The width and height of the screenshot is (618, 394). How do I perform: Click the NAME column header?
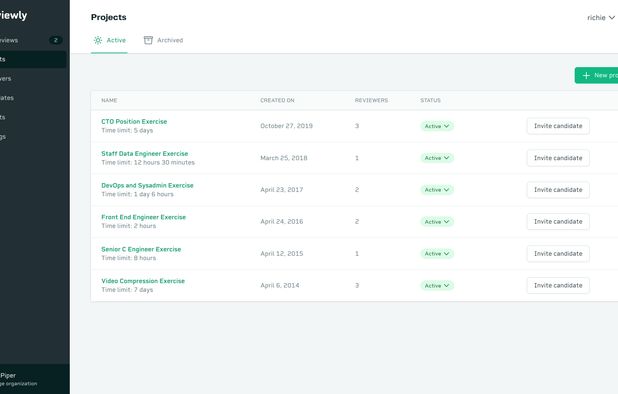tap(109, 100)
